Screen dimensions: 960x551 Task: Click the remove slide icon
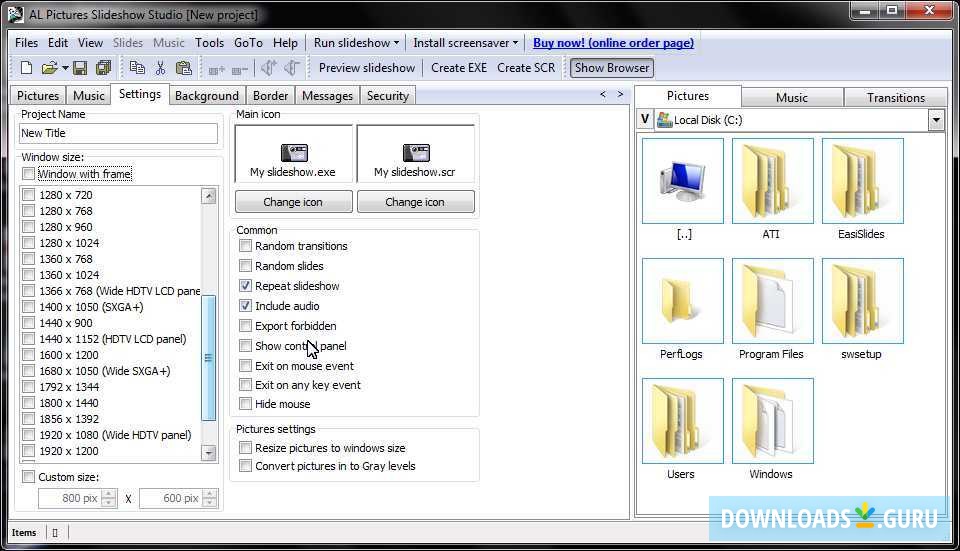coord(239,70)
